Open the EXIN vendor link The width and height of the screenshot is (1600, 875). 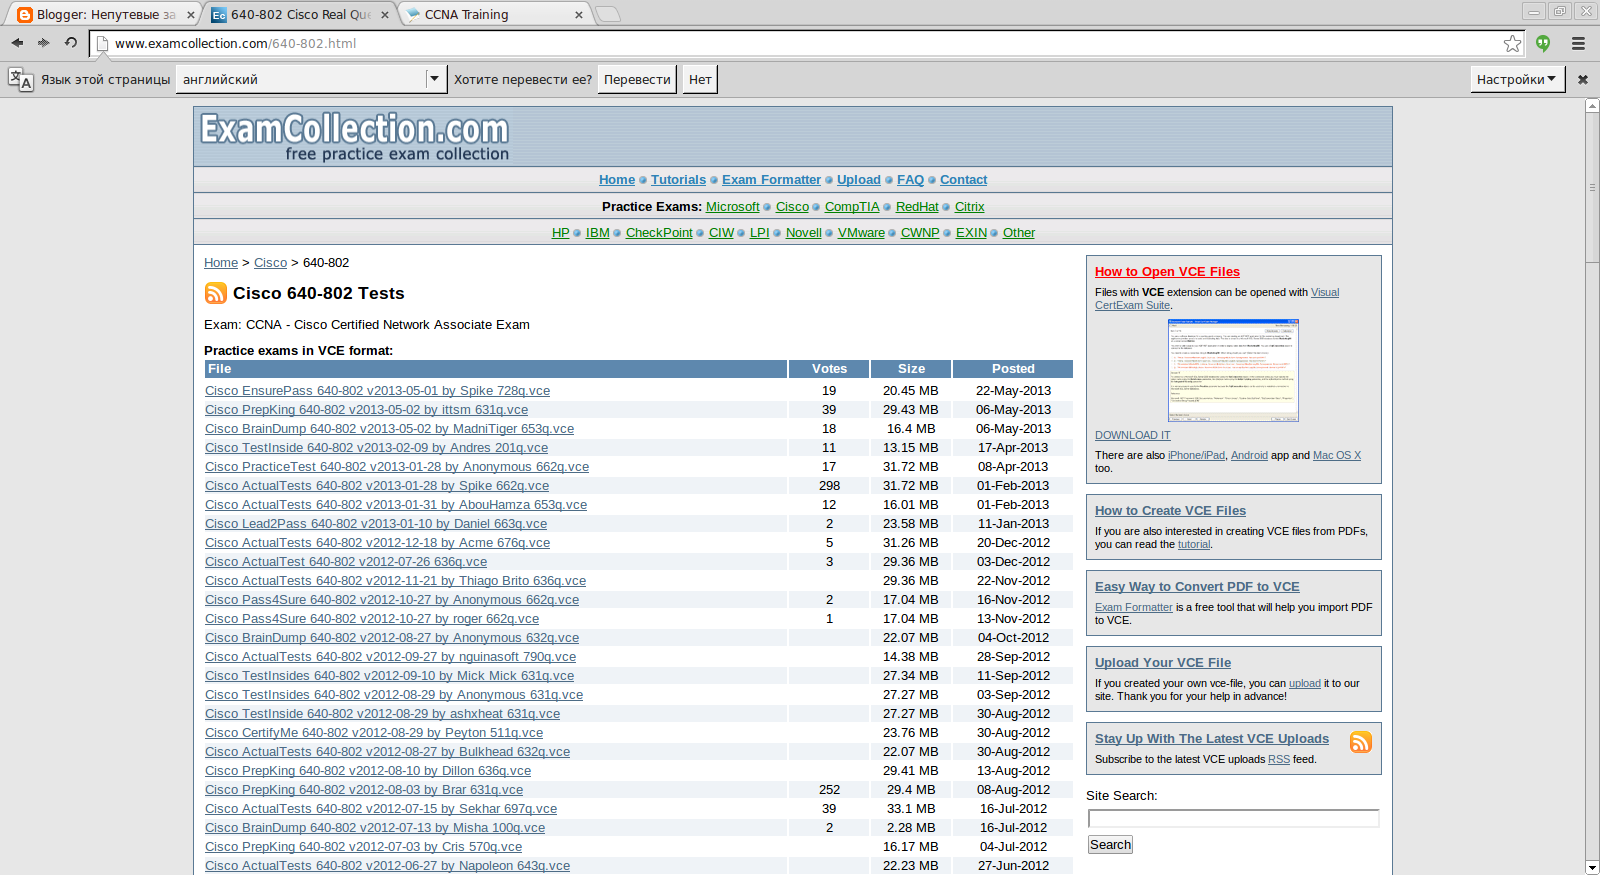click(x=971, y=233)
